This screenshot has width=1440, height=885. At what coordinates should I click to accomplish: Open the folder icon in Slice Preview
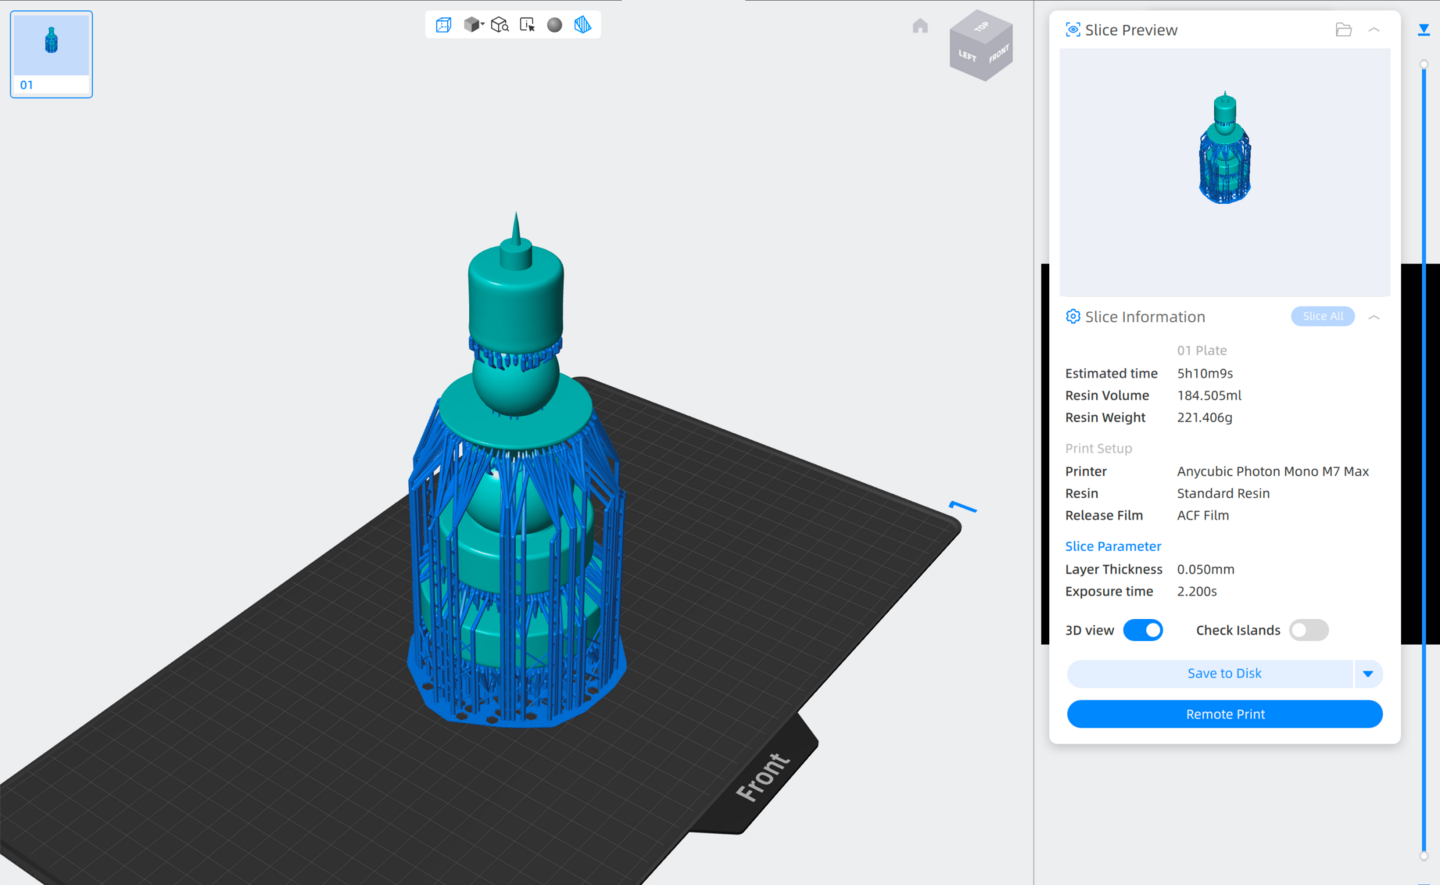click(1343, 30)
